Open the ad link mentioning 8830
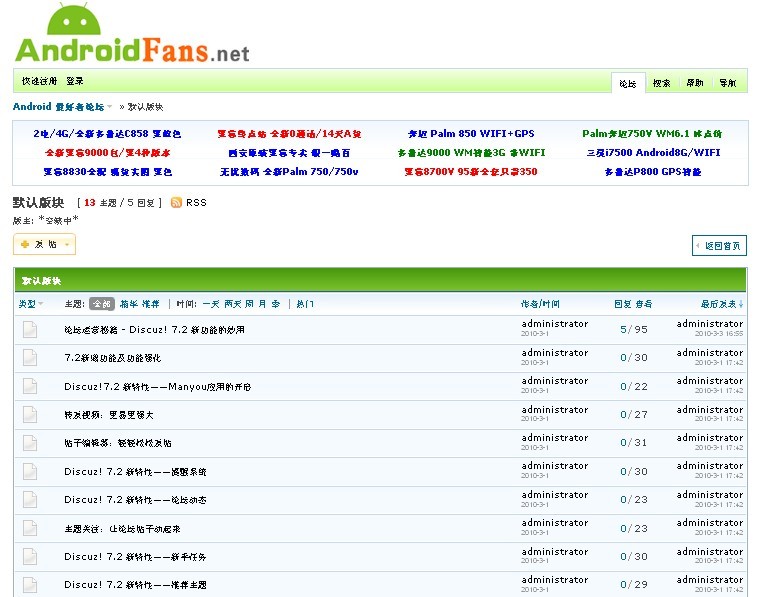The width and height of the screenshot is (759, 597). tap(107, 171)
